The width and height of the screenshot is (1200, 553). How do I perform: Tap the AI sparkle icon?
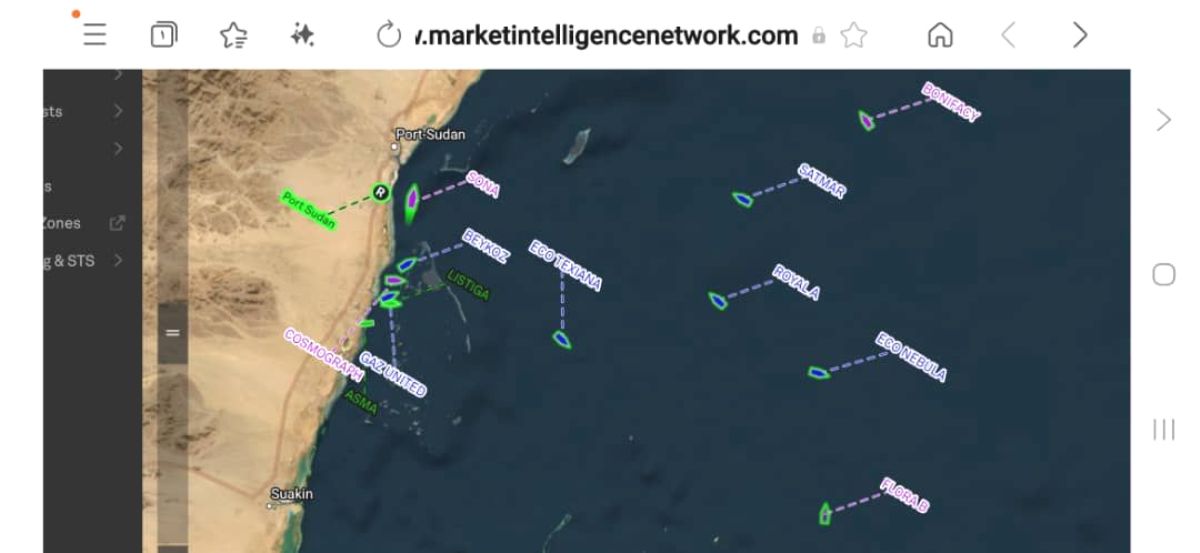coord(297,35)
